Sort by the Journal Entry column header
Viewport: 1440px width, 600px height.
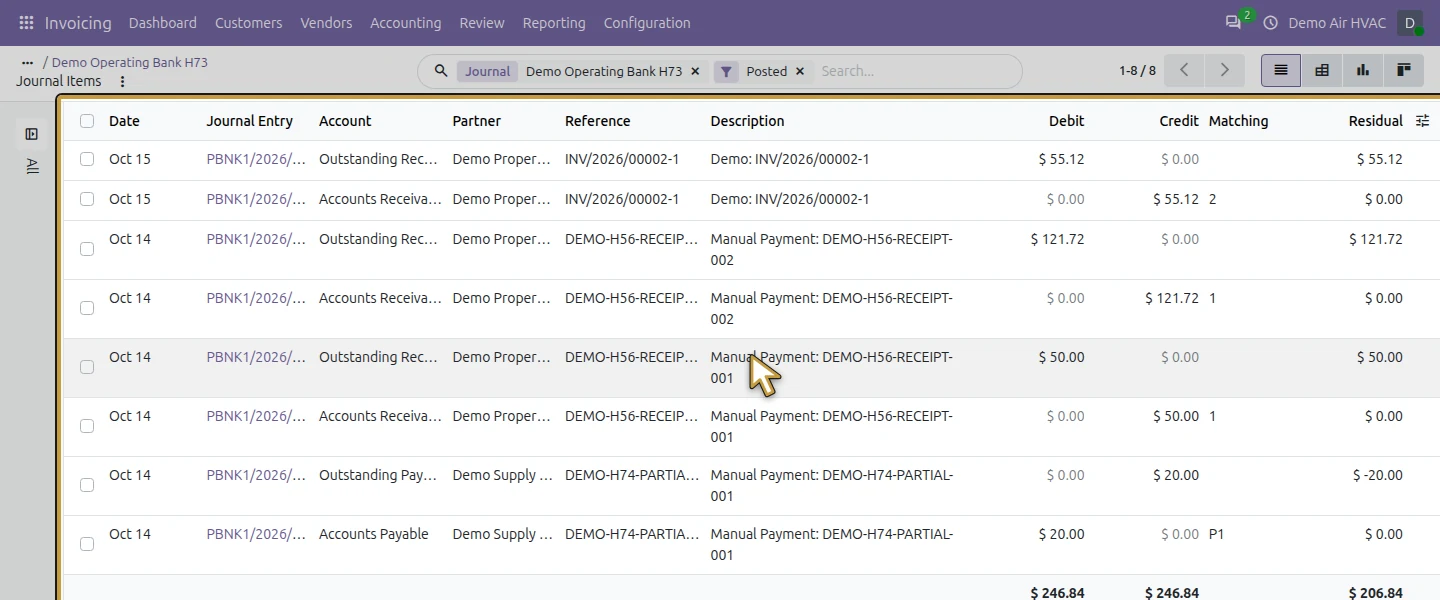(x=250, y=121)
